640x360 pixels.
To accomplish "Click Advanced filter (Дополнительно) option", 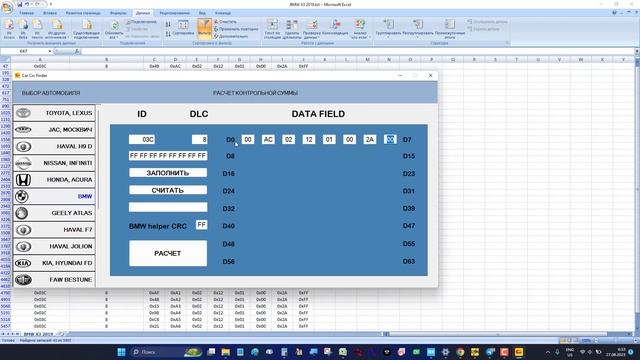I will click(x=231, y=36).
